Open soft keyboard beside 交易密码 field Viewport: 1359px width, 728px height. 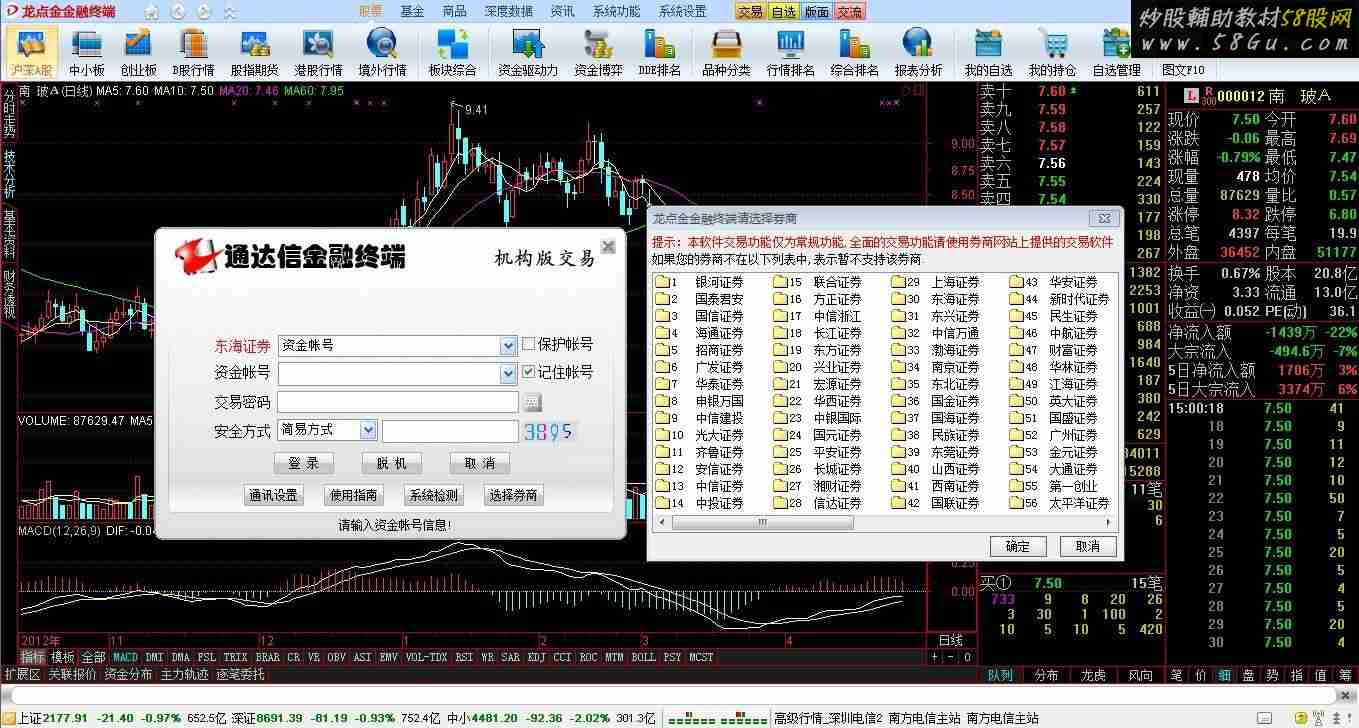coord(532,402)
